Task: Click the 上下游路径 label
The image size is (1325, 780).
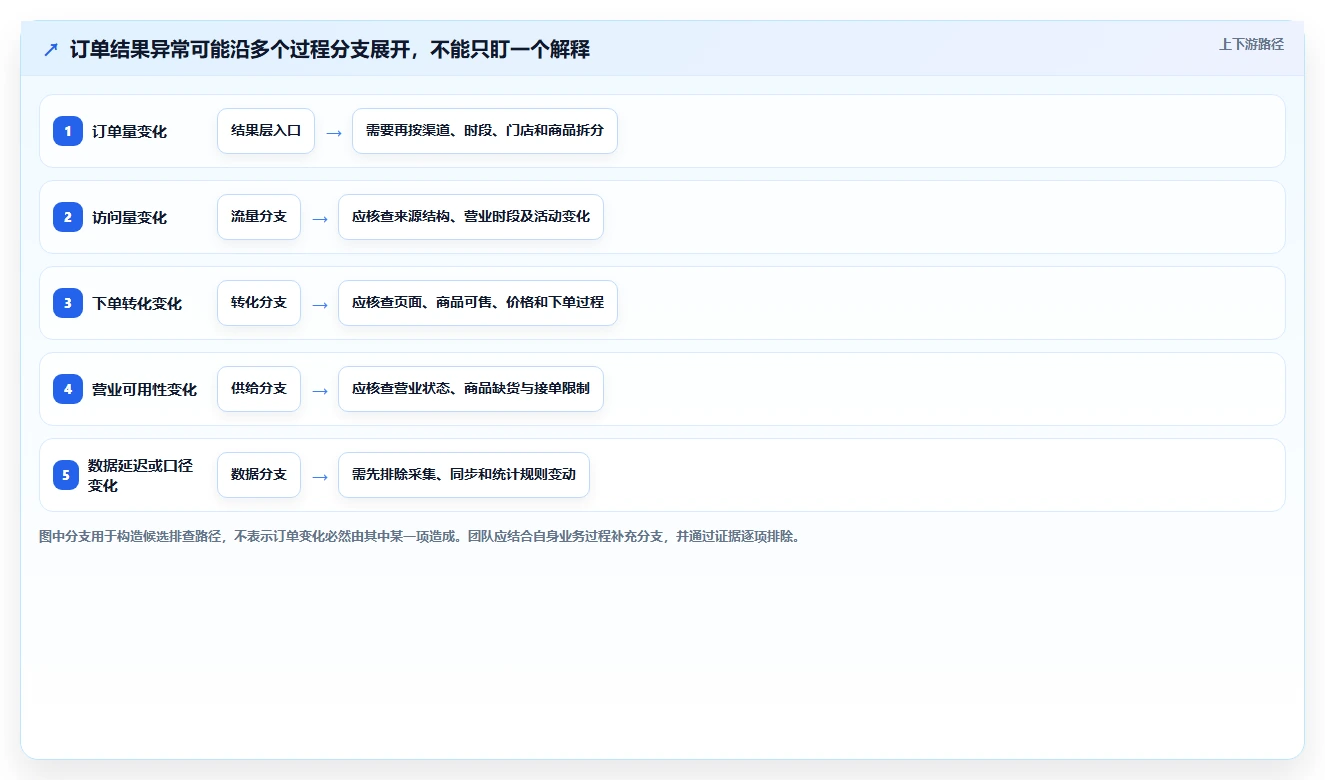Action: 1251,44
